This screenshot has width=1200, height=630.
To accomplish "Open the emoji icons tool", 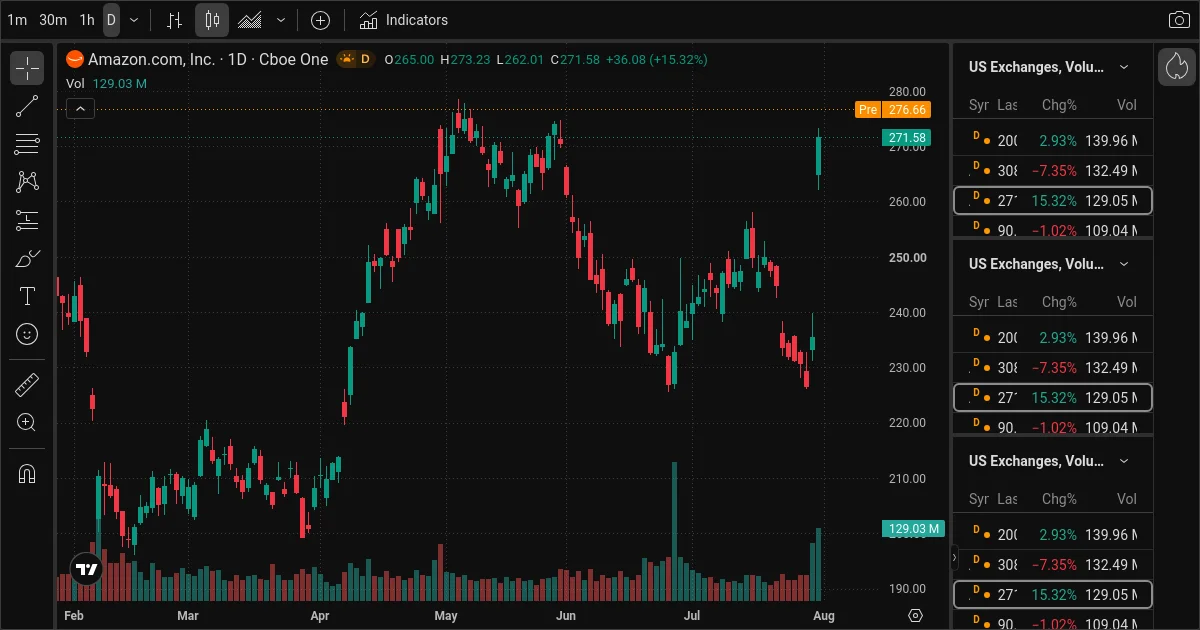I will (x=27, y=334).
